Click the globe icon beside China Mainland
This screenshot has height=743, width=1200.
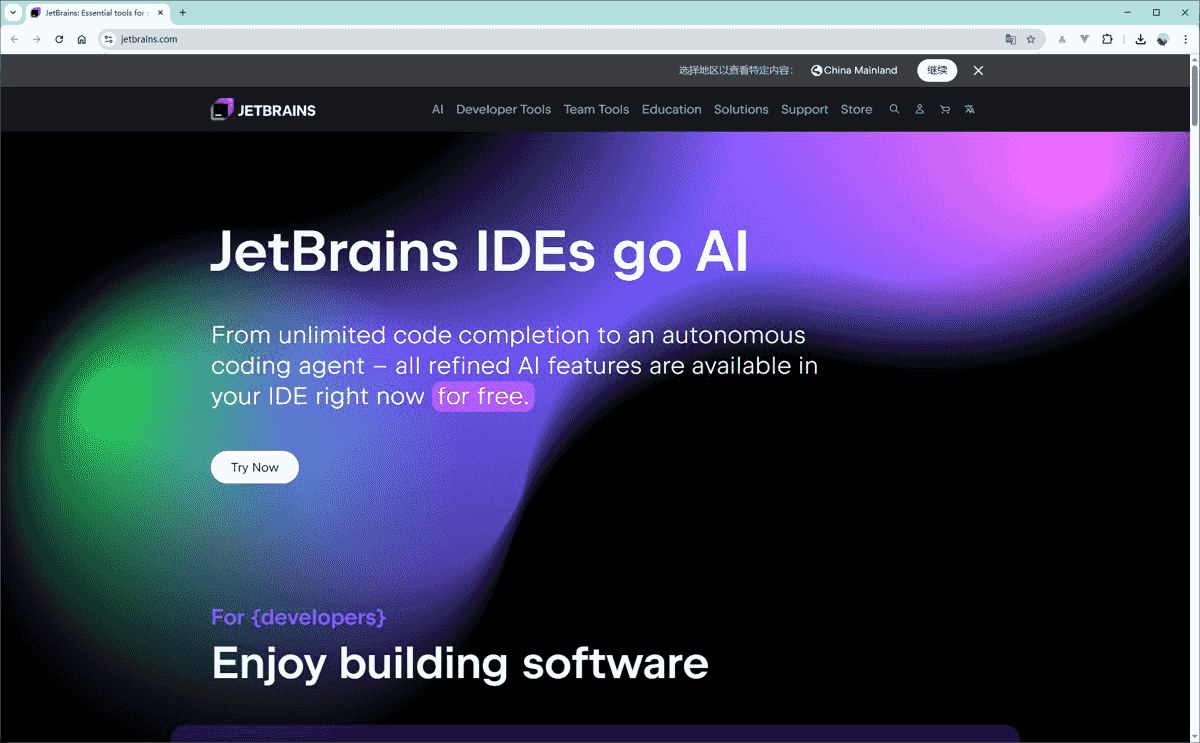[x=816, y=71]
